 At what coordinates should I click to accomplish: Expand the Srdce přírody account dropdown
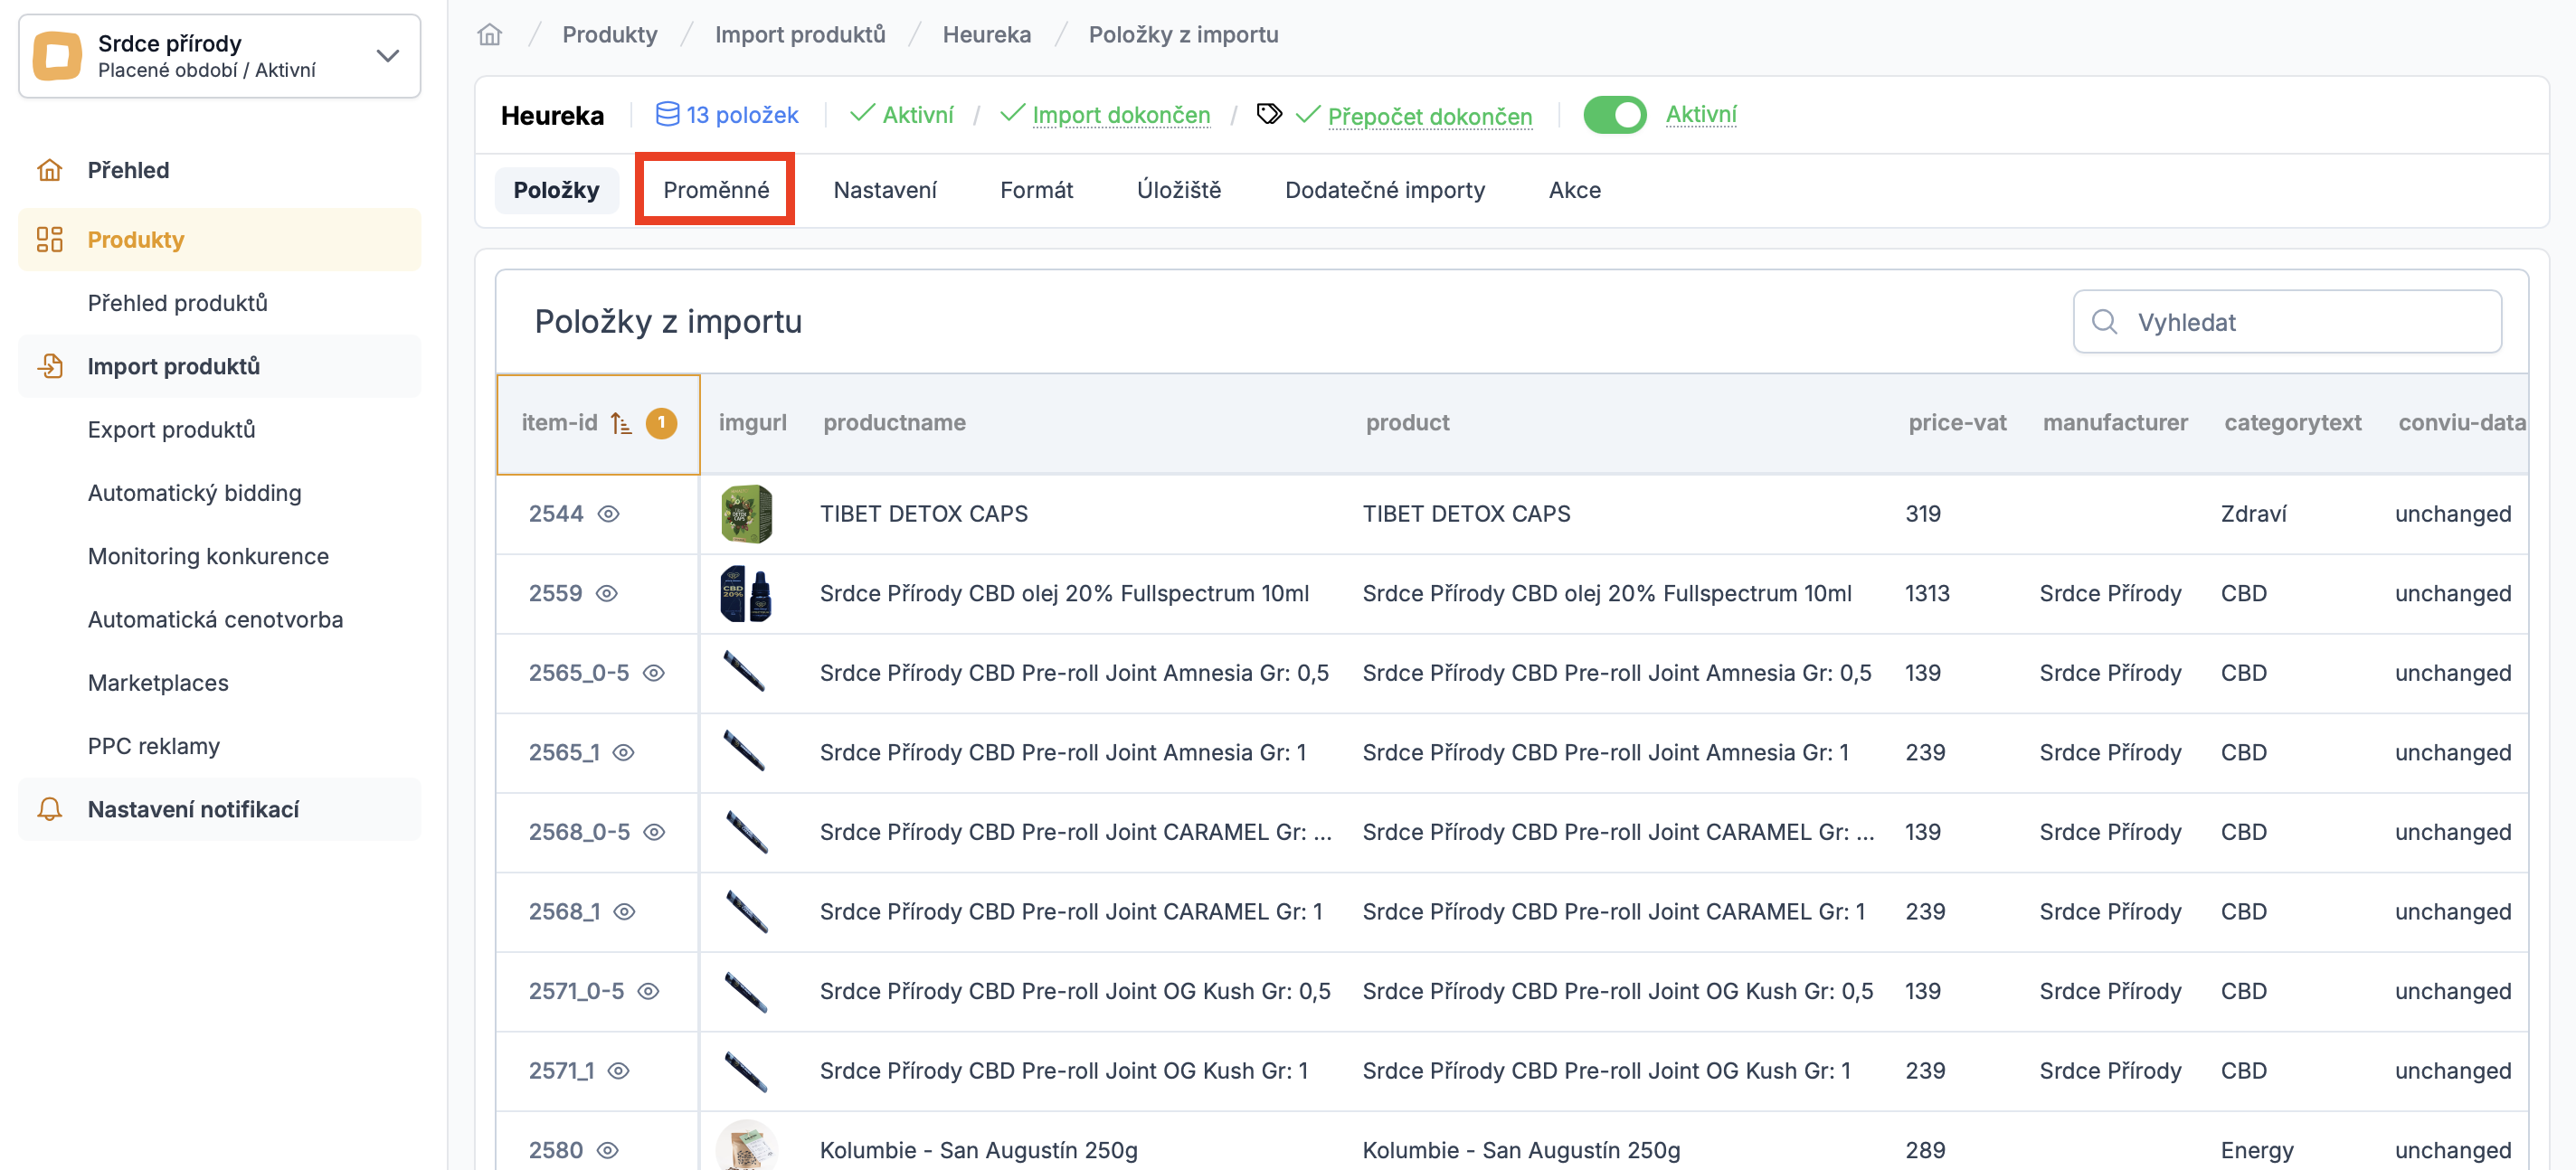pyautogui.click(x=387, y=56)
